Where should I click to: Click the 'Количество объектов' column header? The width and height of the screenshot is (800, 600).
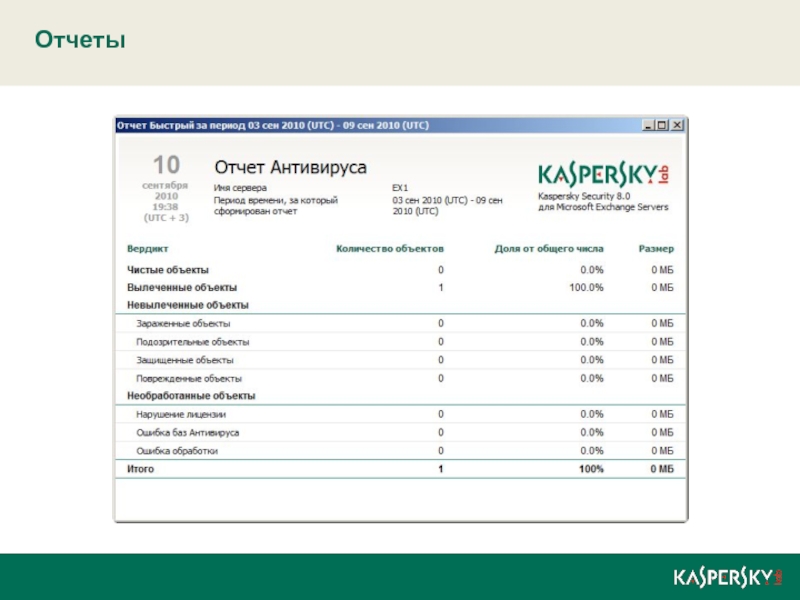[390, 248]
